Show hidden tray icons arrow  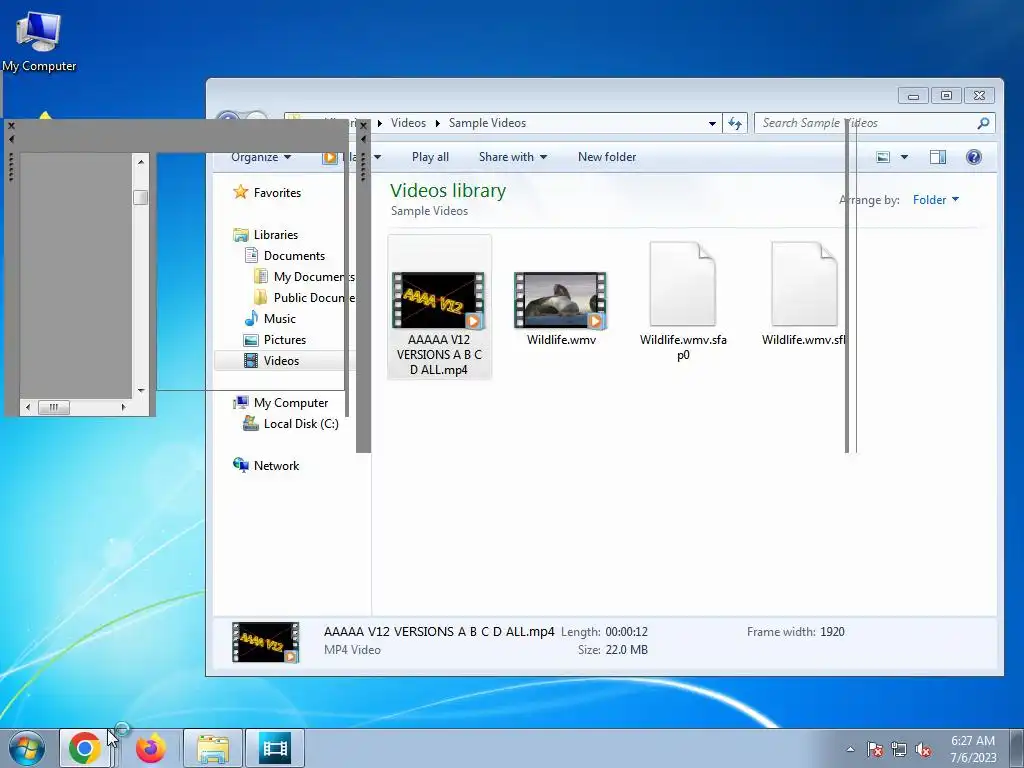(x=850, y=749)
